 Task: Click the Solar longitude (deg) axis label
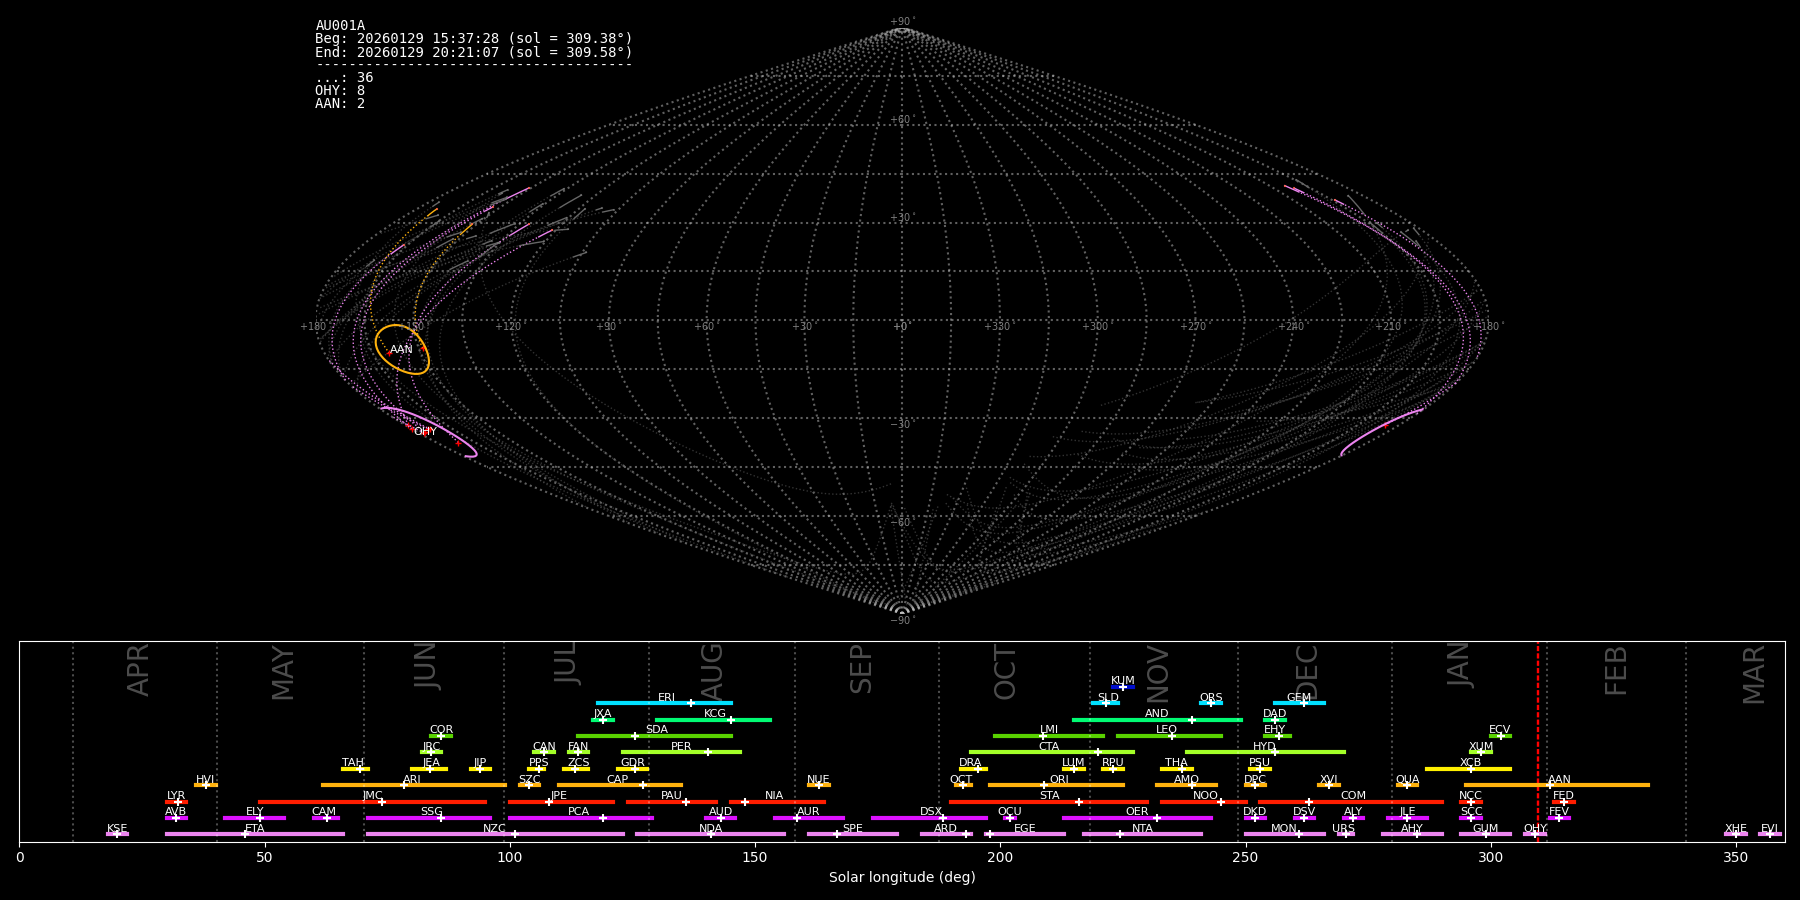coord(902,878)
